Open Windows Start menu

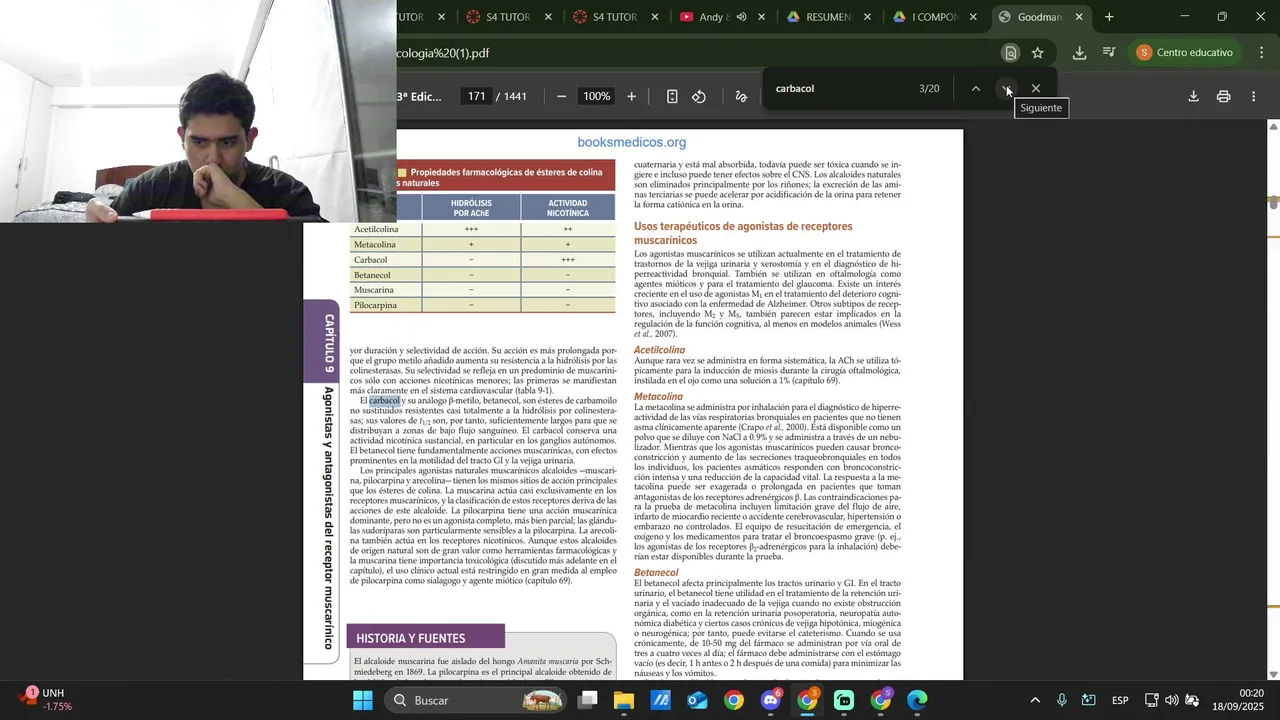(362, 700)
